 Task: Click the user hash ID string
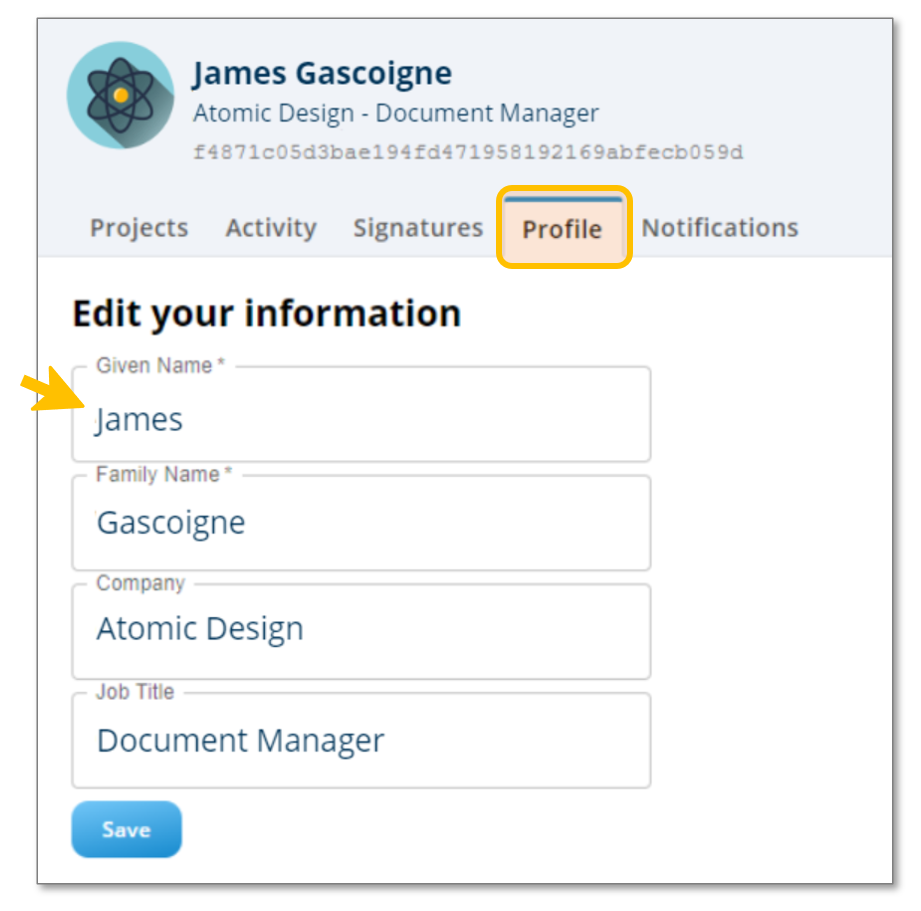(468, 153)
